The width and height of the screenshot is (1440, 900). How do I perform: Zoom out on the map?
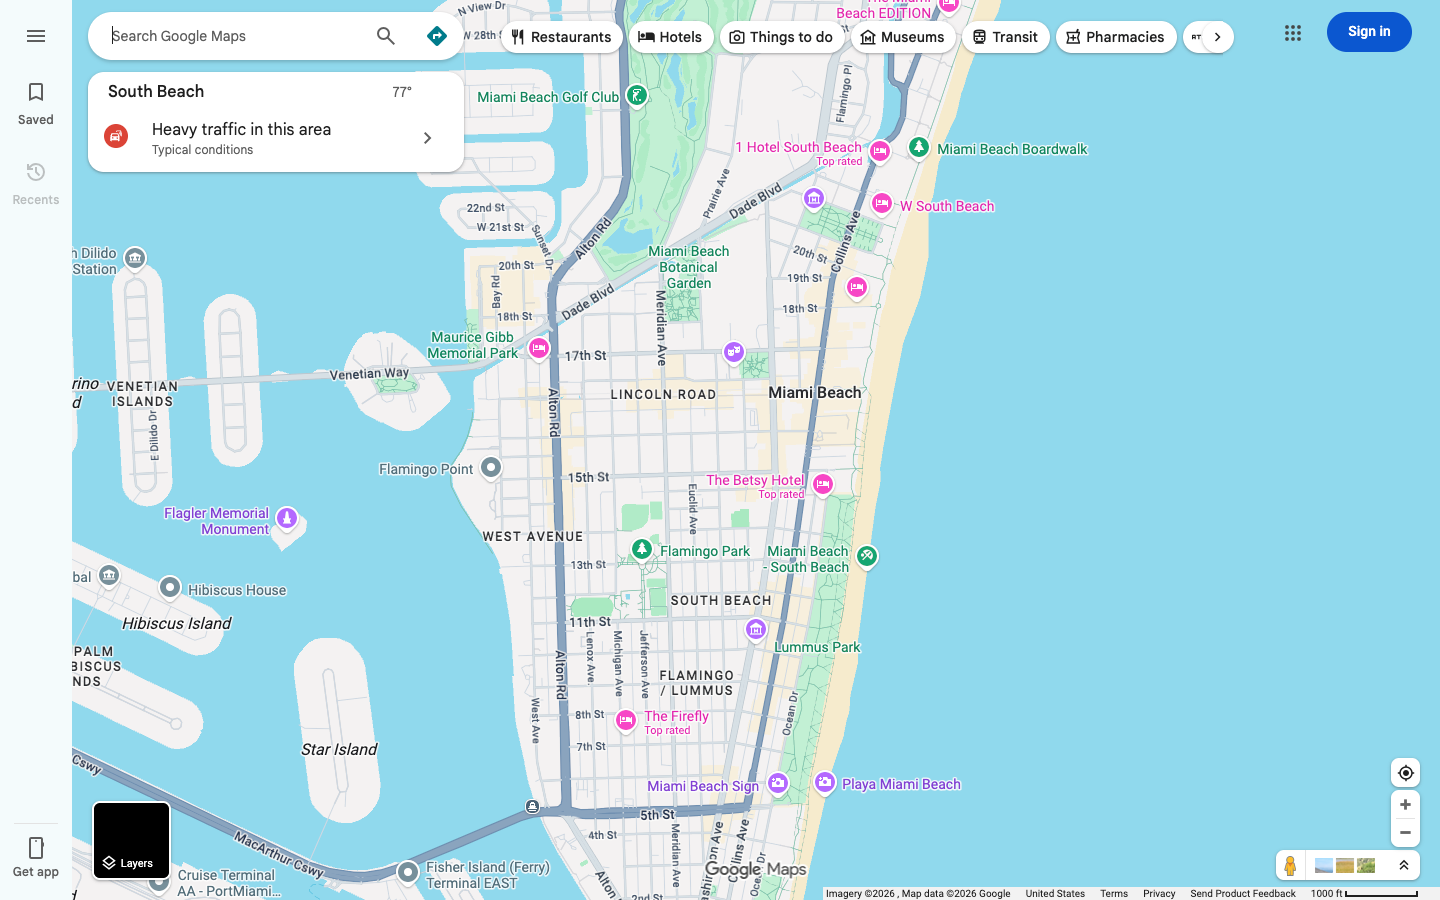click(1405, 833)
